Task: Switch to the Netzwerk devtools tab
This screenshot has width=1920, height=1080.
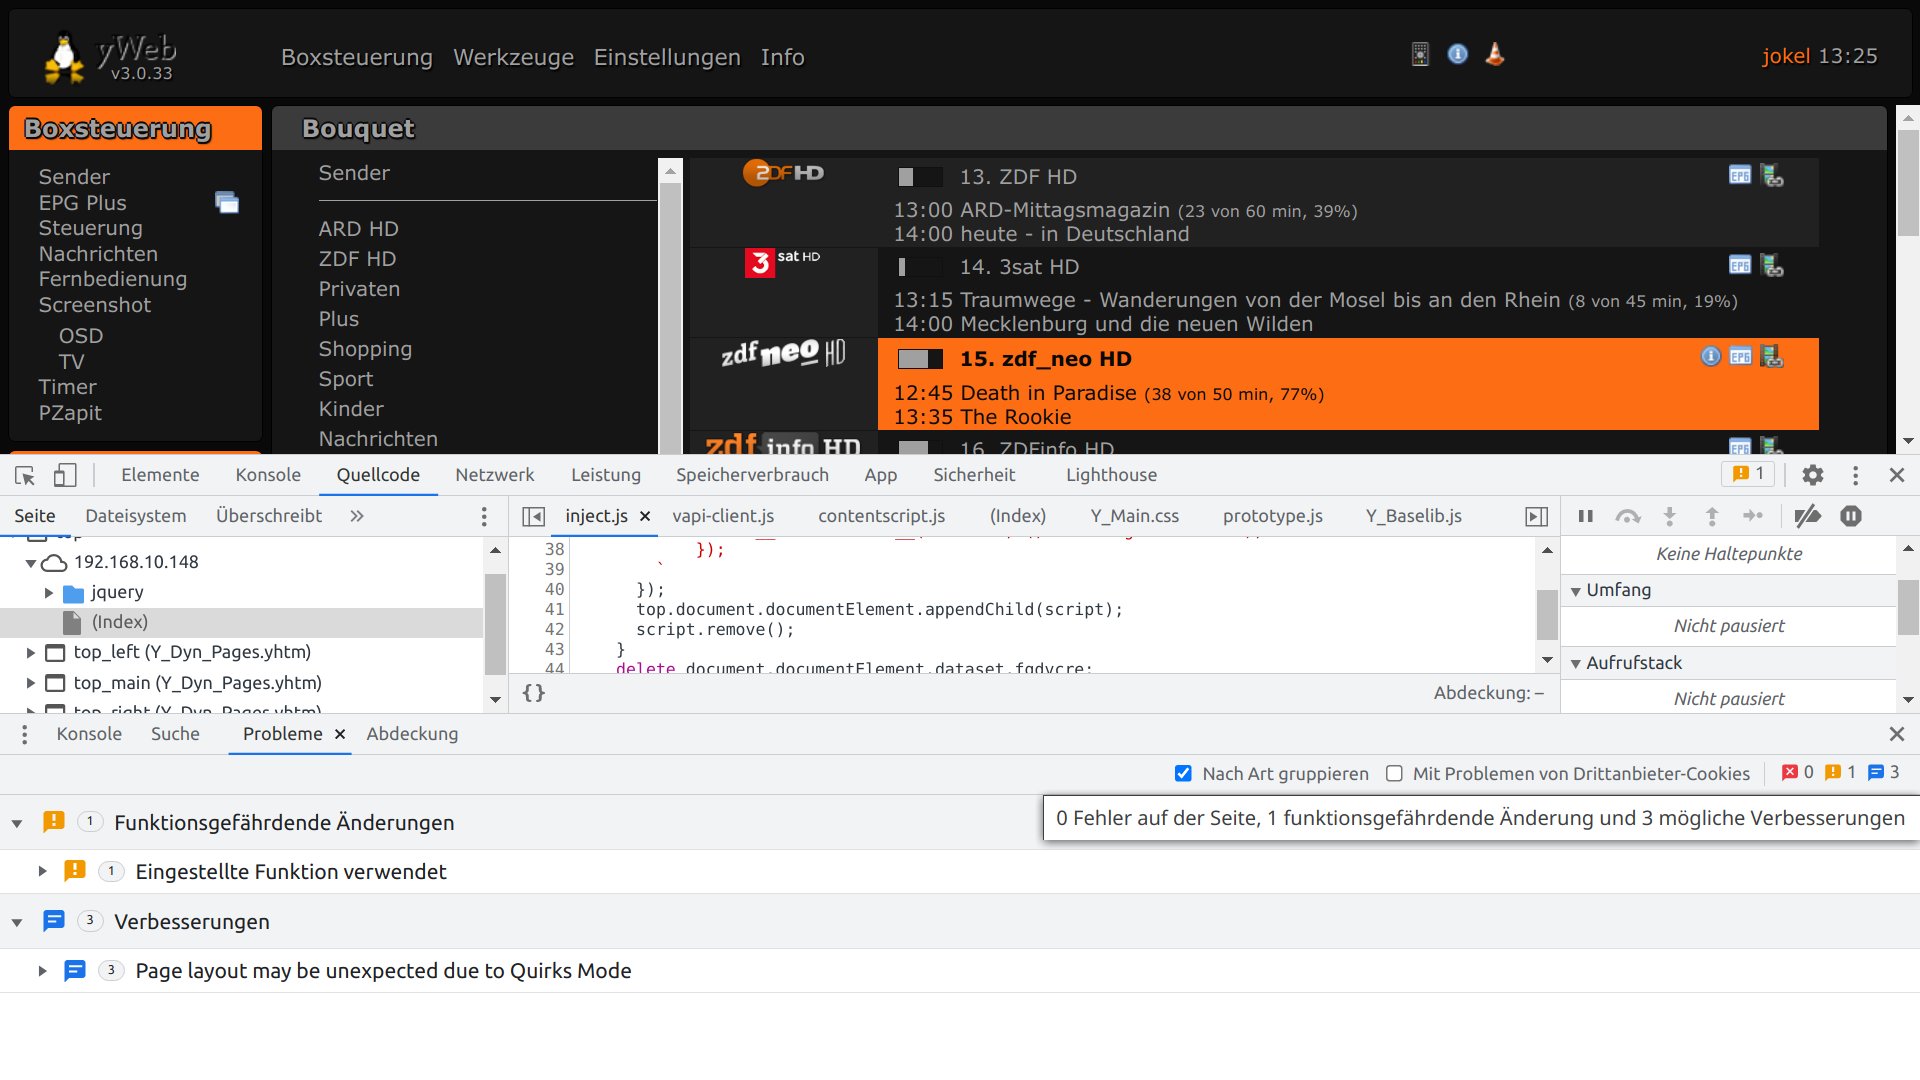Action: click(494, 475)
